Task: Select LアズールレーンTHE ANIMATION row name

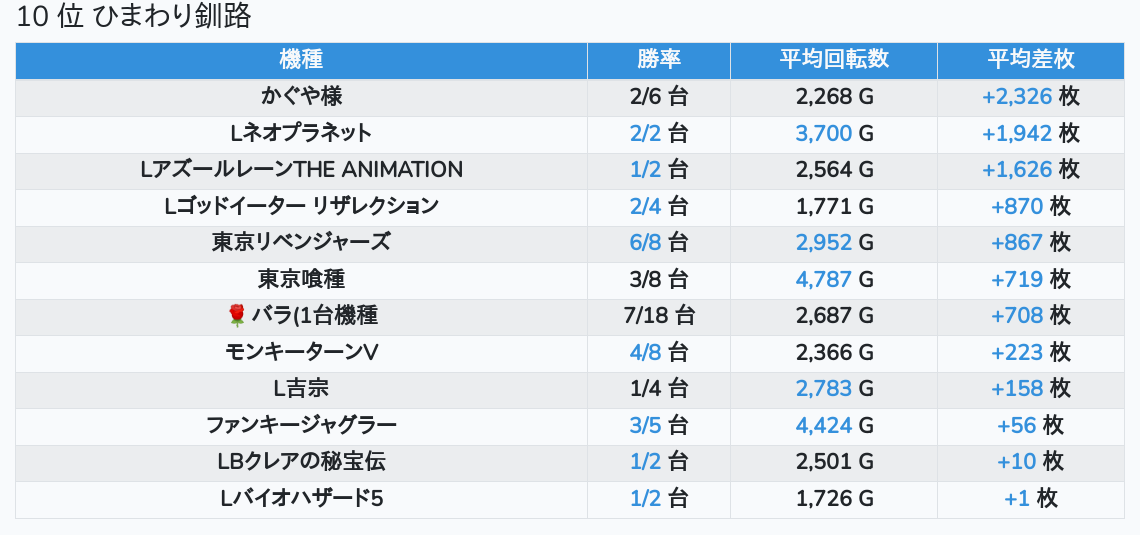Action: click(x=301, y=170)
